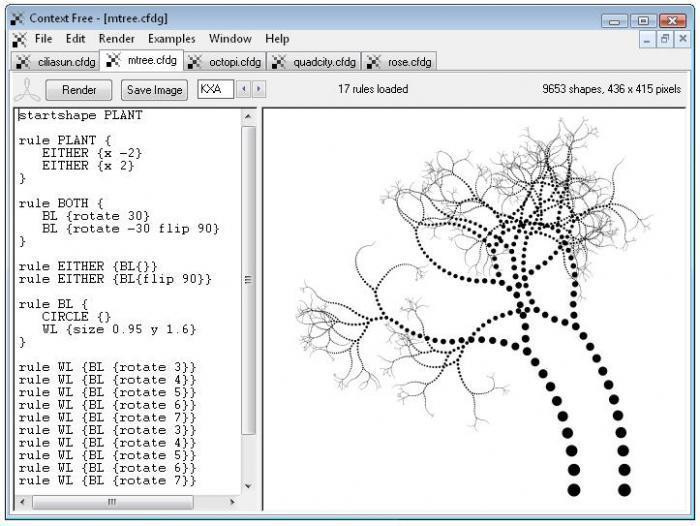Click the 'rule BL {' line
700x526 pixels.
[x=53, y=304]
